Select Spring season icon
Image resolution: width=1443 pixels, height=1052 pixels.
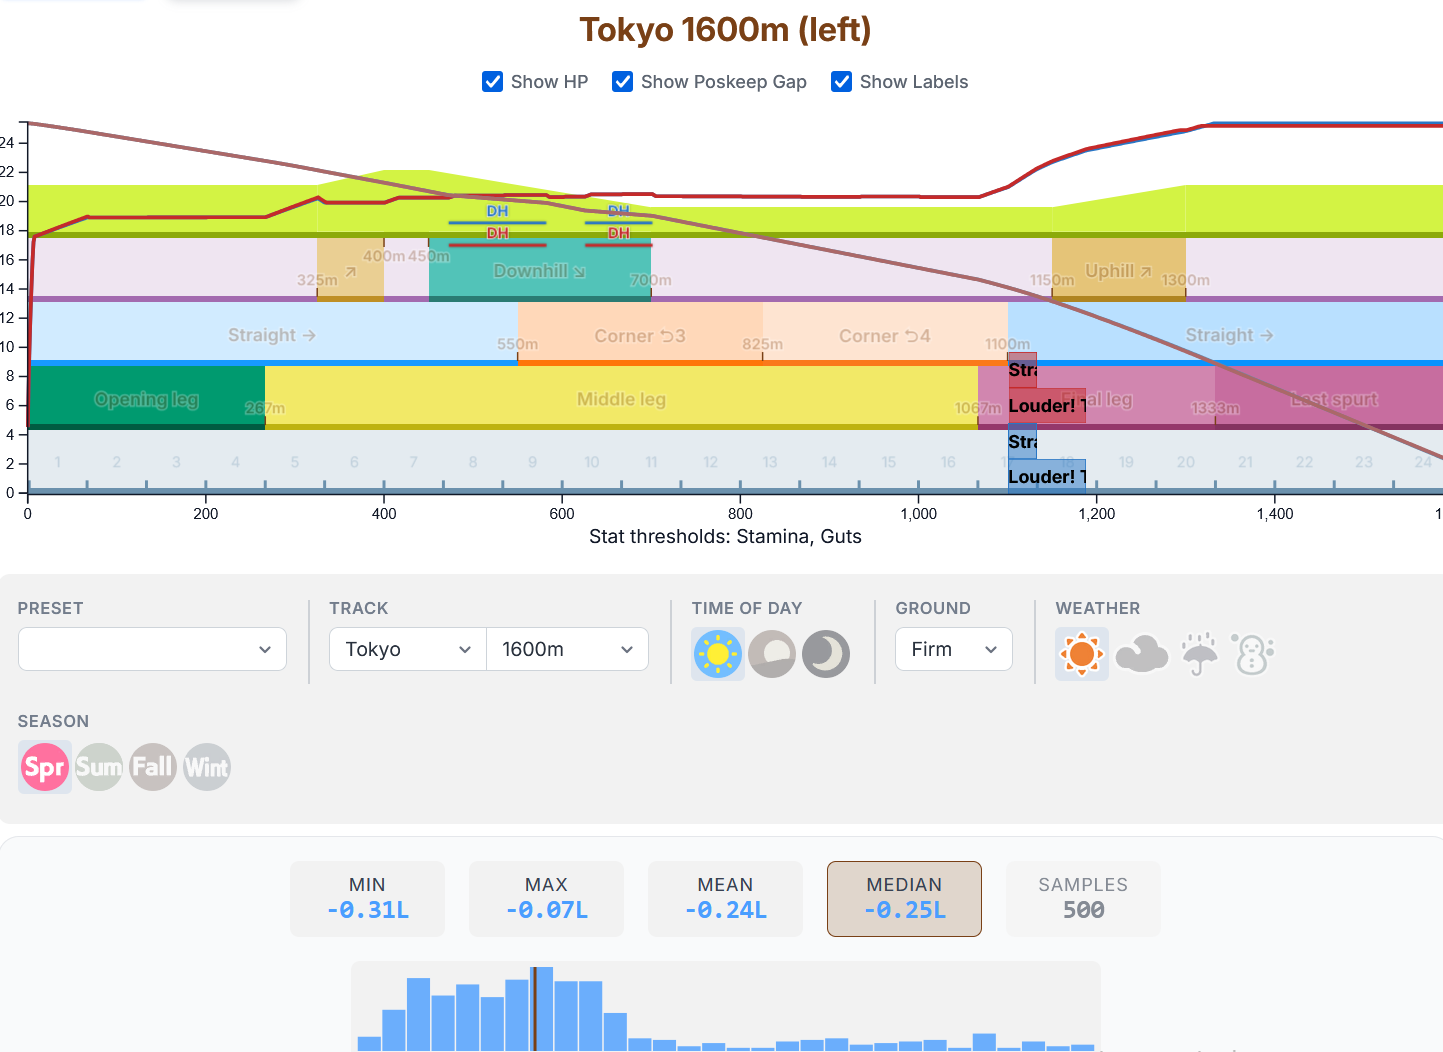coord(45,767)
